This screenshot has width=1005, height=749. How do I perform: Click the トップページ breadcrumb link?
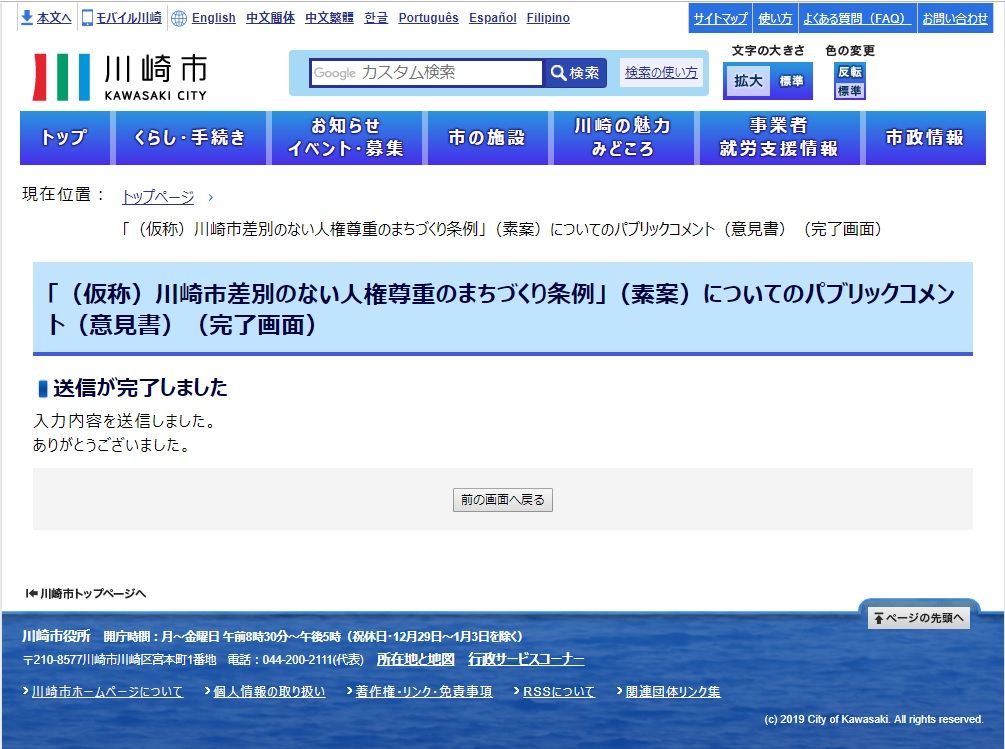coord(158,197)
